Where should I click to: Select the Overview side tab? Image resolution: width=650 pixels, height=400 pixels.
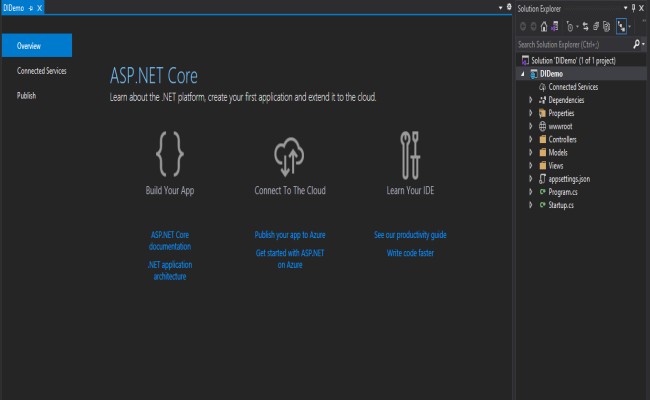(x=37, y=46)
